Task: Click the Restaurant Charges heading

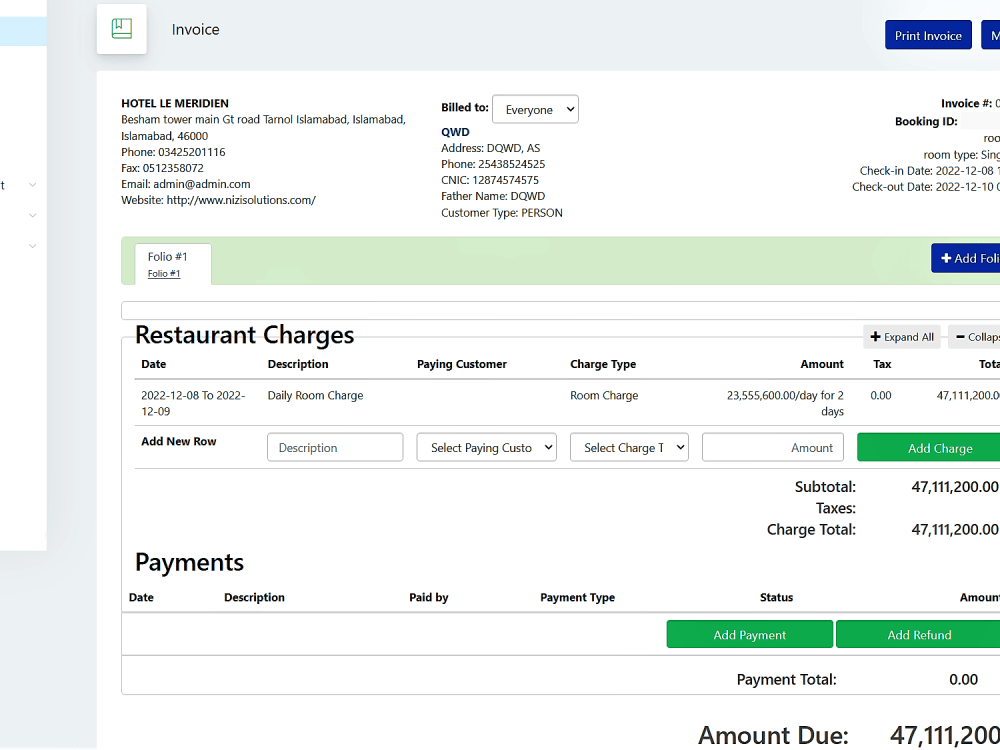Action: 244,335
